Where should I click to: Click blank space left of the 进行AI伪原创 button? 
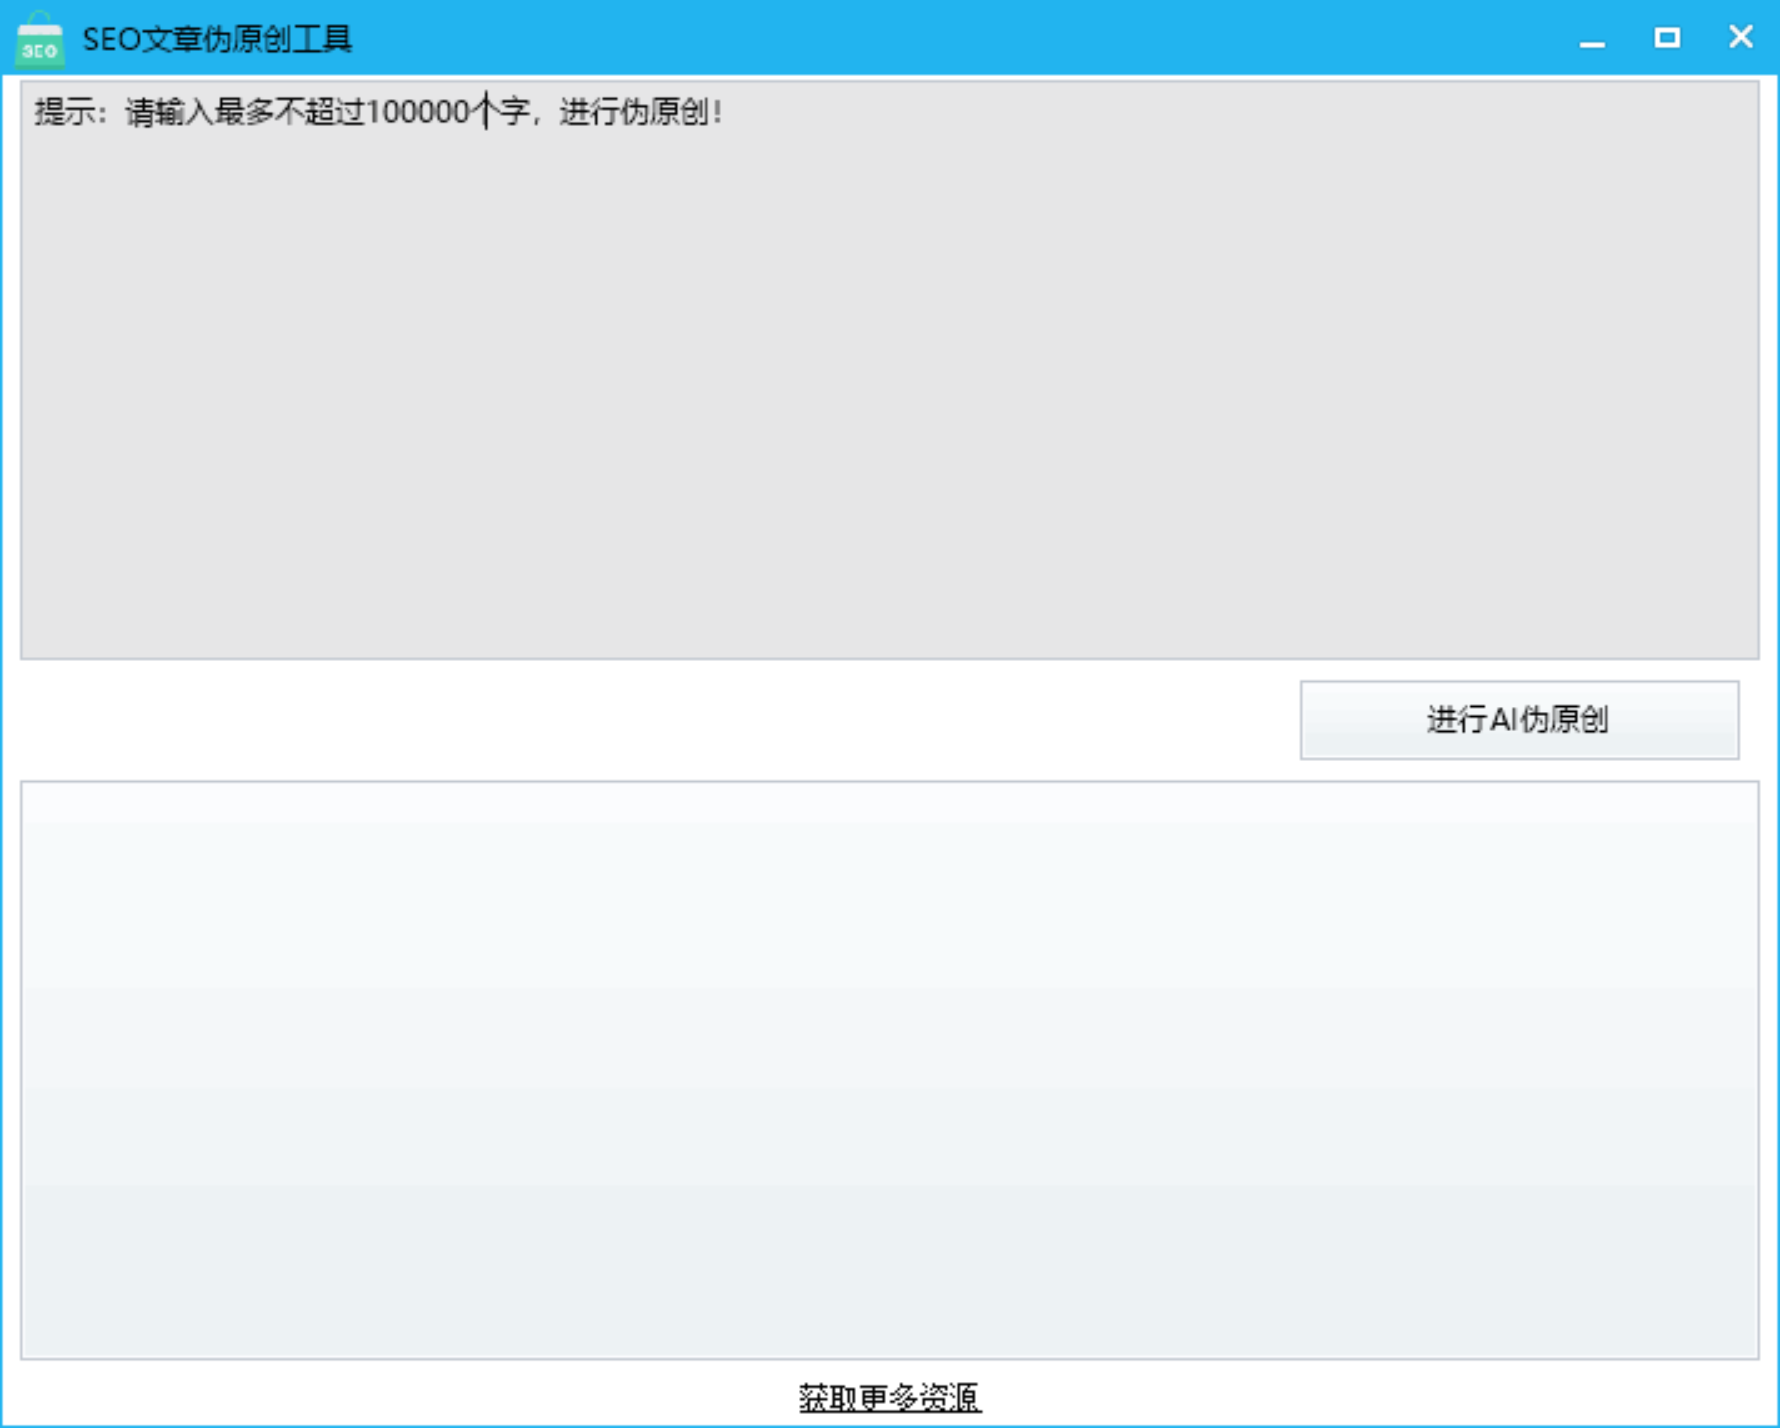coord(650,720)
